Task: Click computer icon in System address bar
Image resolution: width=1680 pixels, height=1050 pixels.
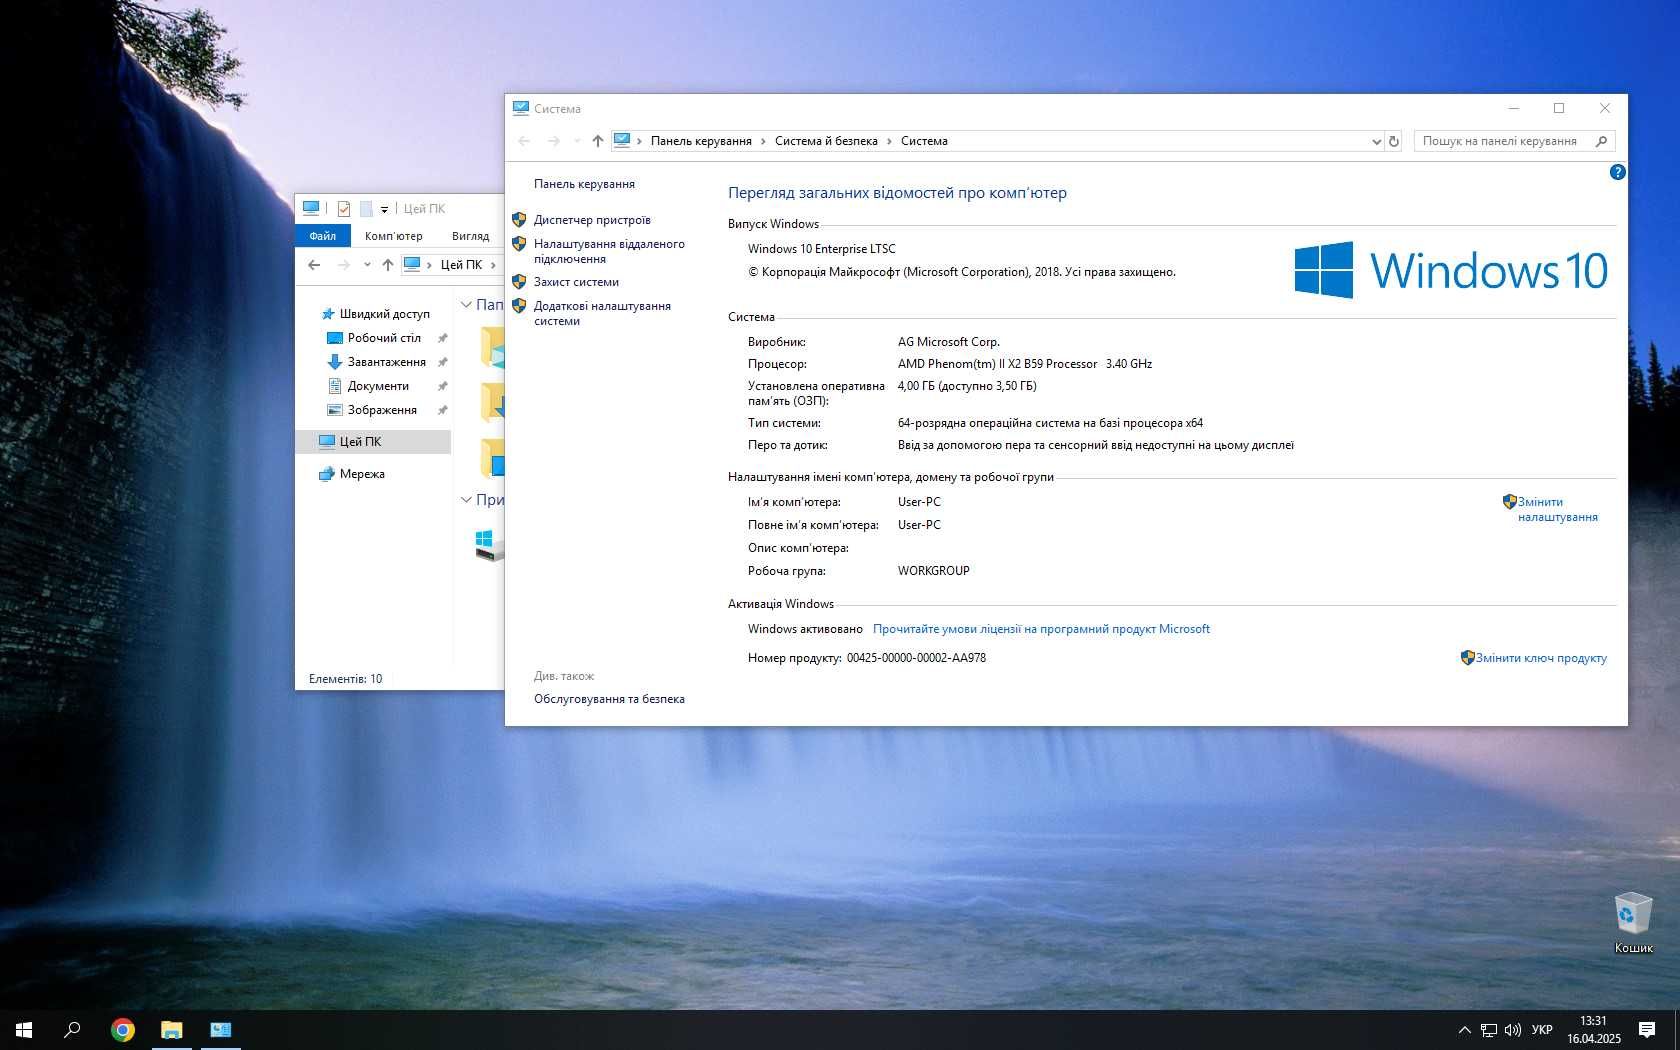Action: tap(622, 140)
